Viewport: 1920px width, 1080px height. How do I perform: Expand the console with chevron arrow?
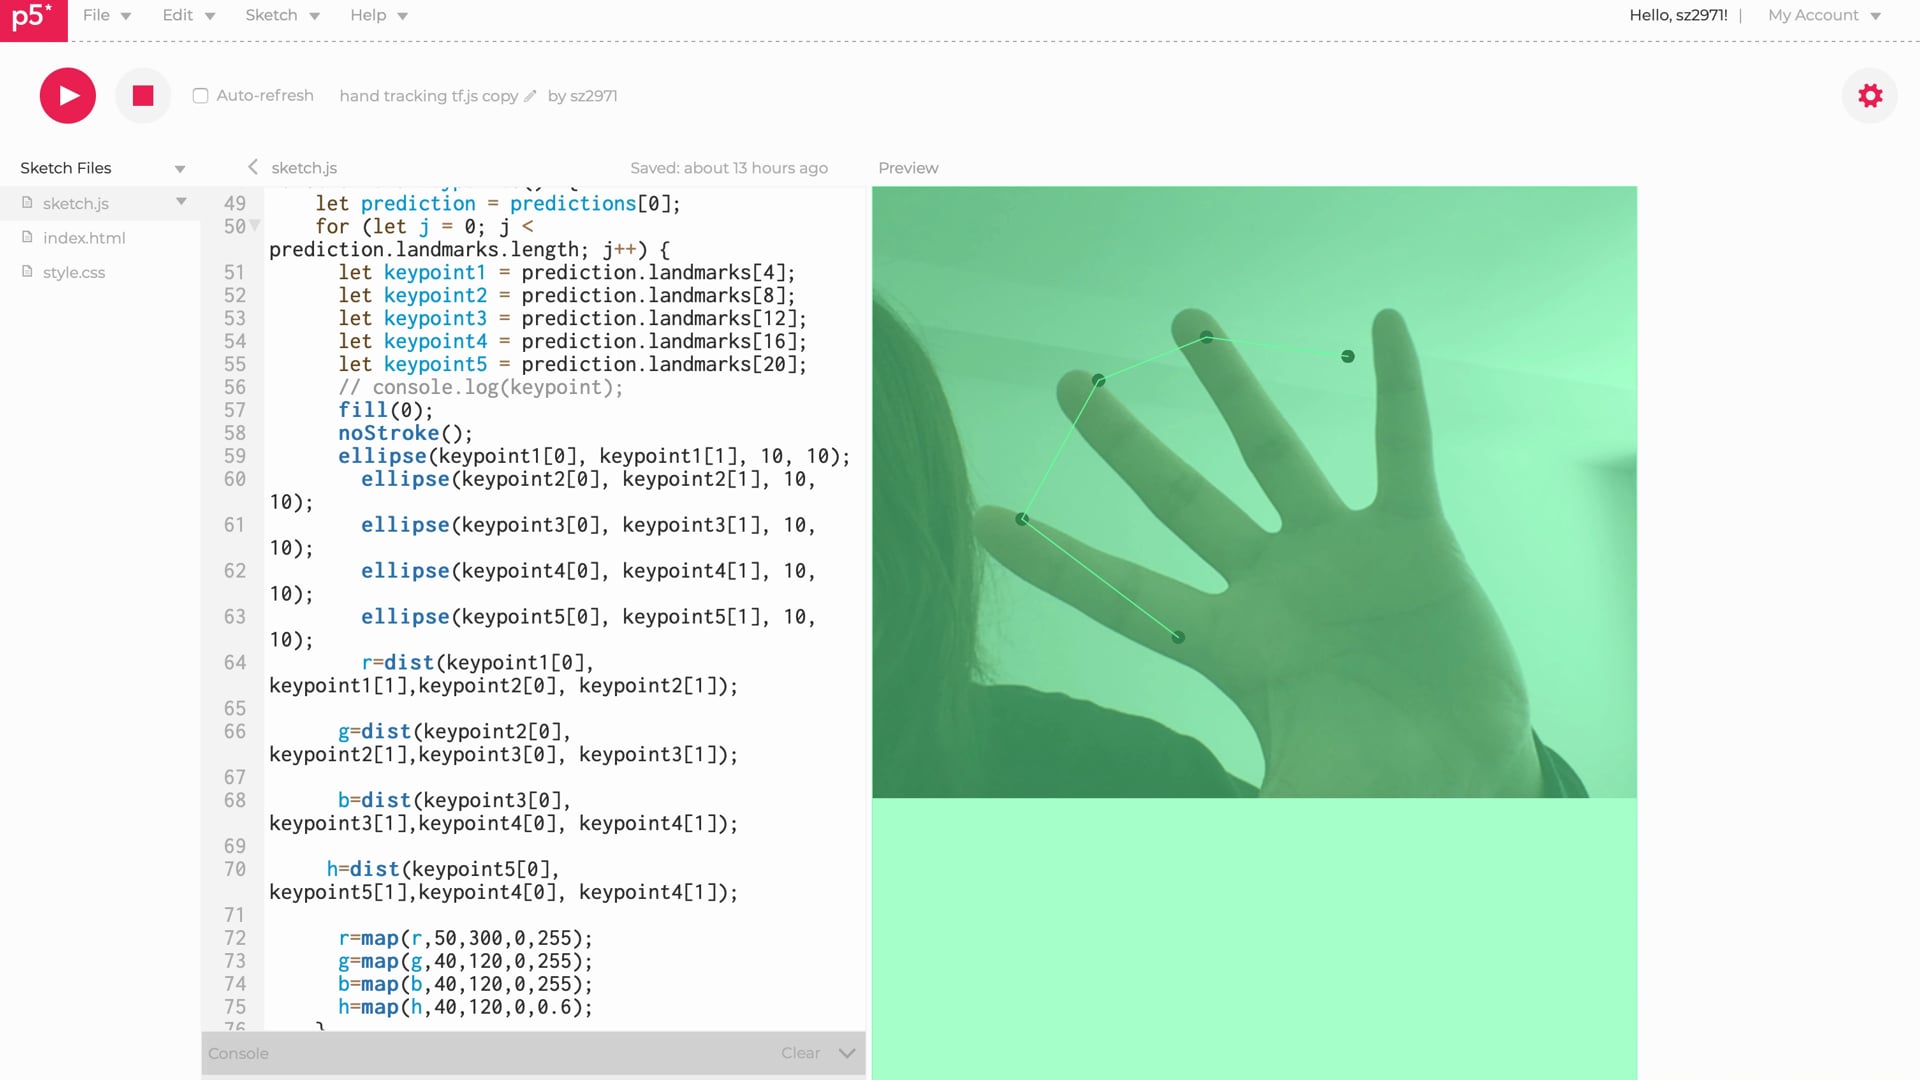tap(847, 1053)
